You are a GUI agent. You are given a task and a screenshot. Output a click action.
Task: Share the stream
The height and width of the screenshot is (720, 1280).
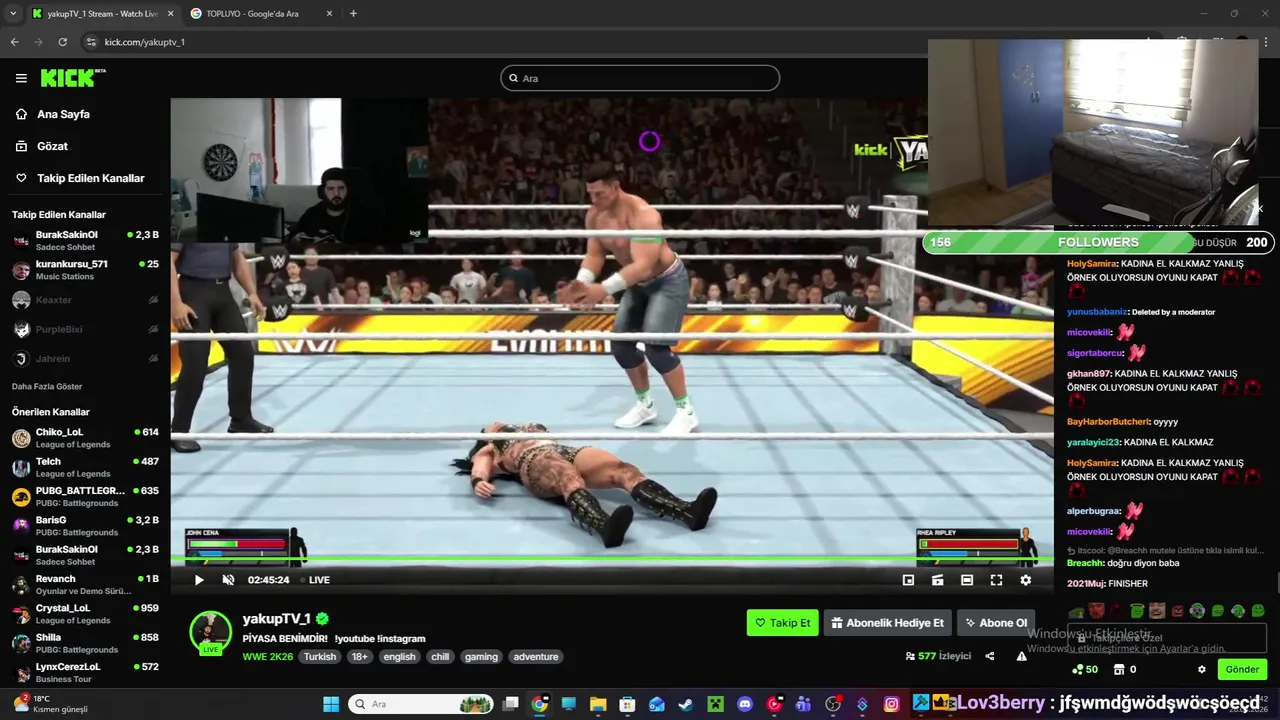(990, 656)
